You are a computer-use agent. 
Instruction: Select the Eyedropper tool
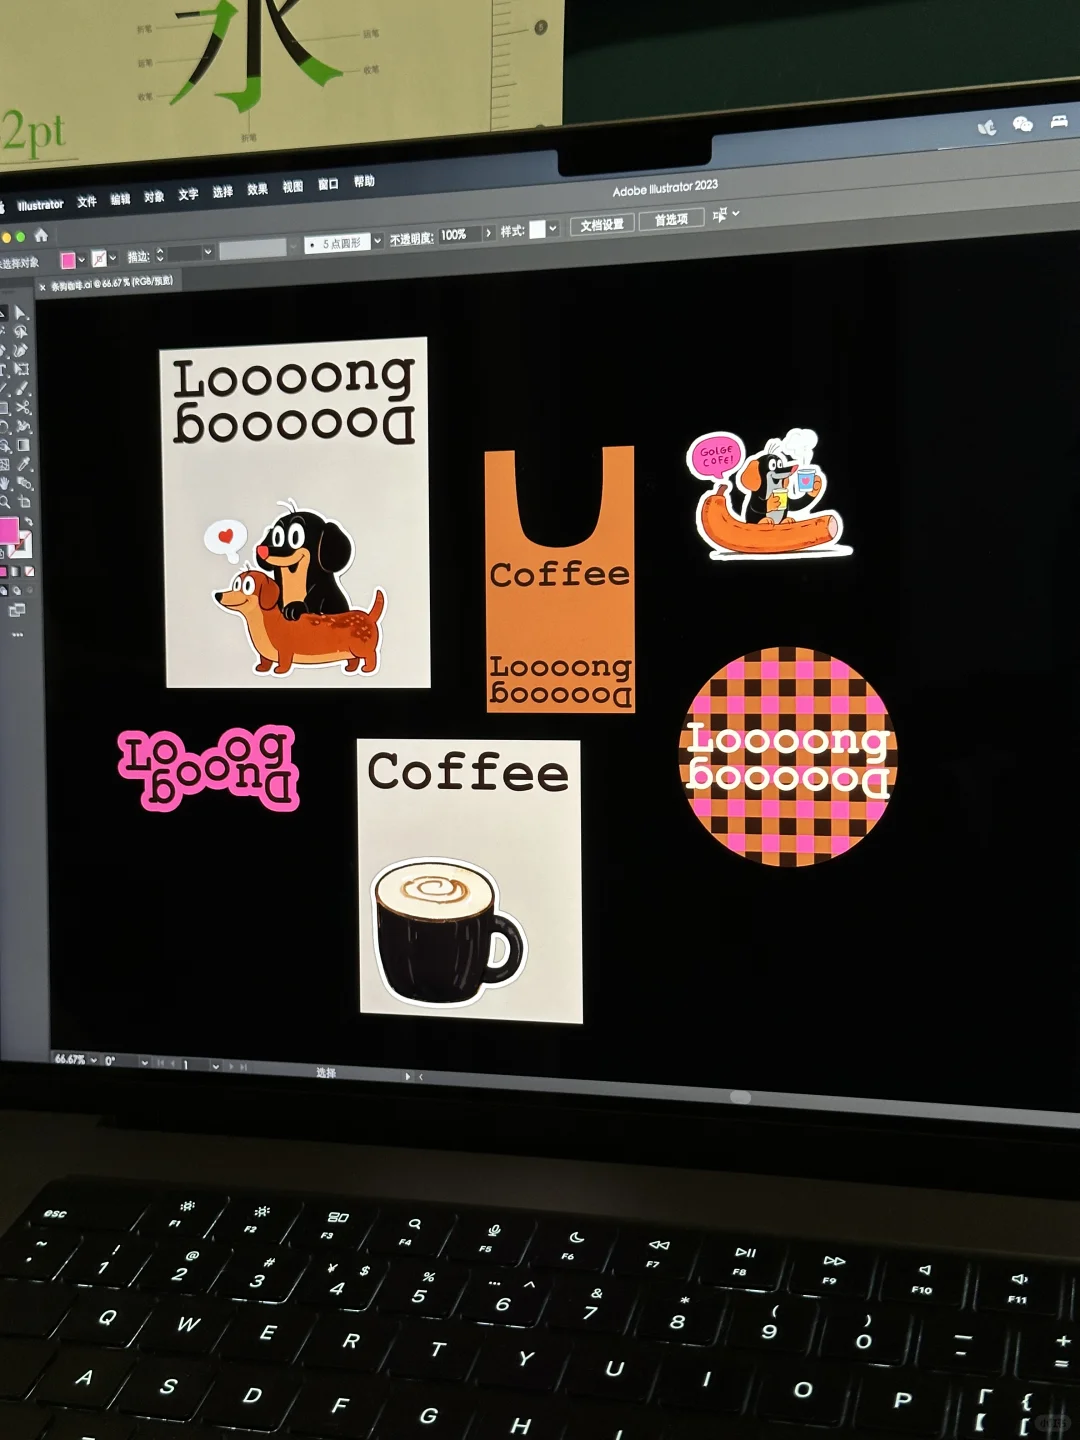pos(24,464)
